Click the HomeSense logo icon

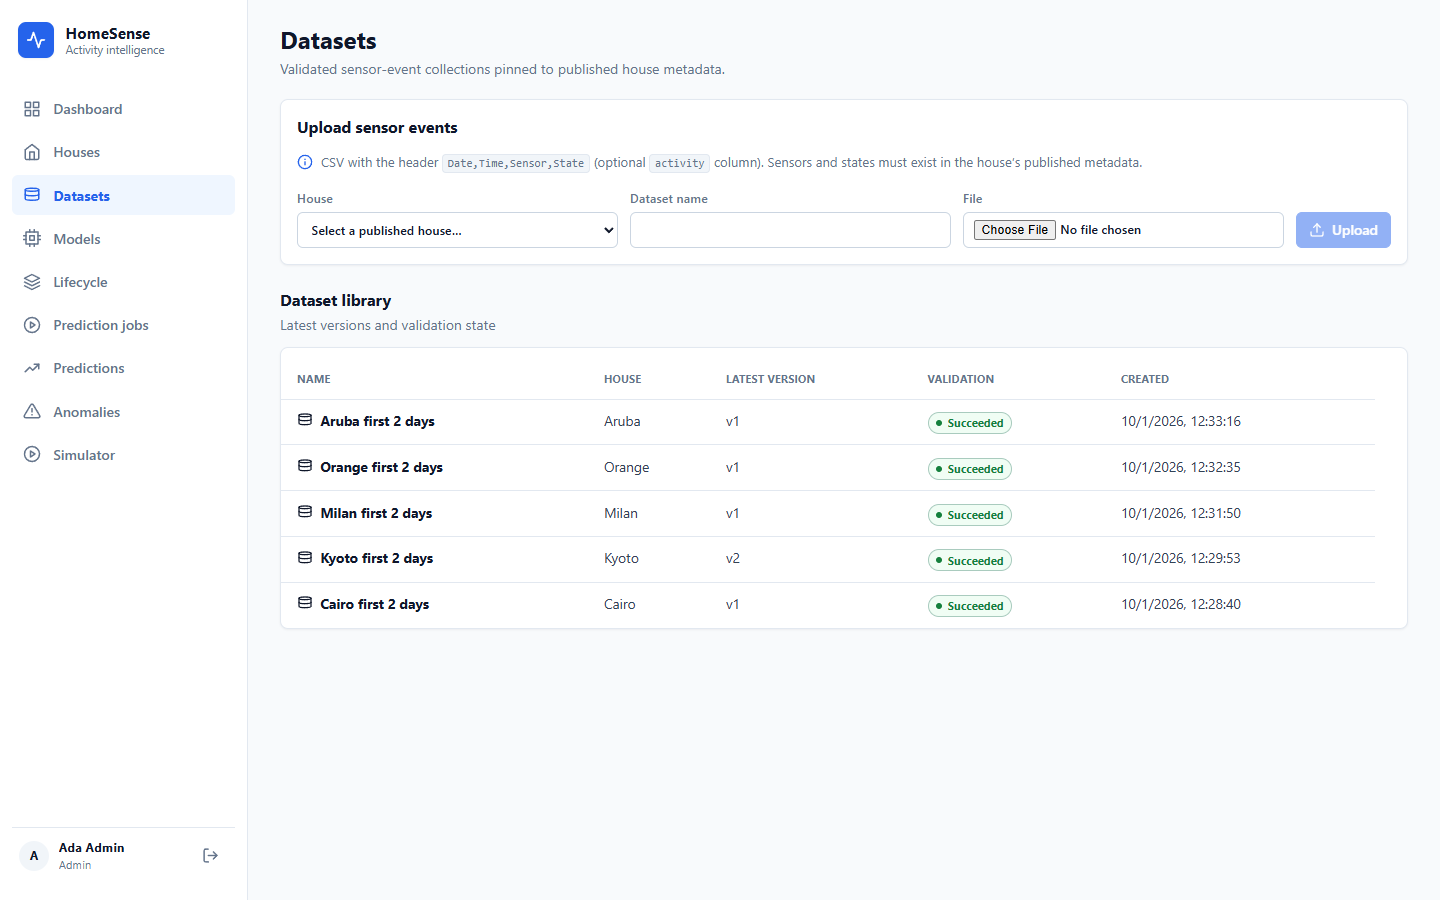click(x=36, y=40)
